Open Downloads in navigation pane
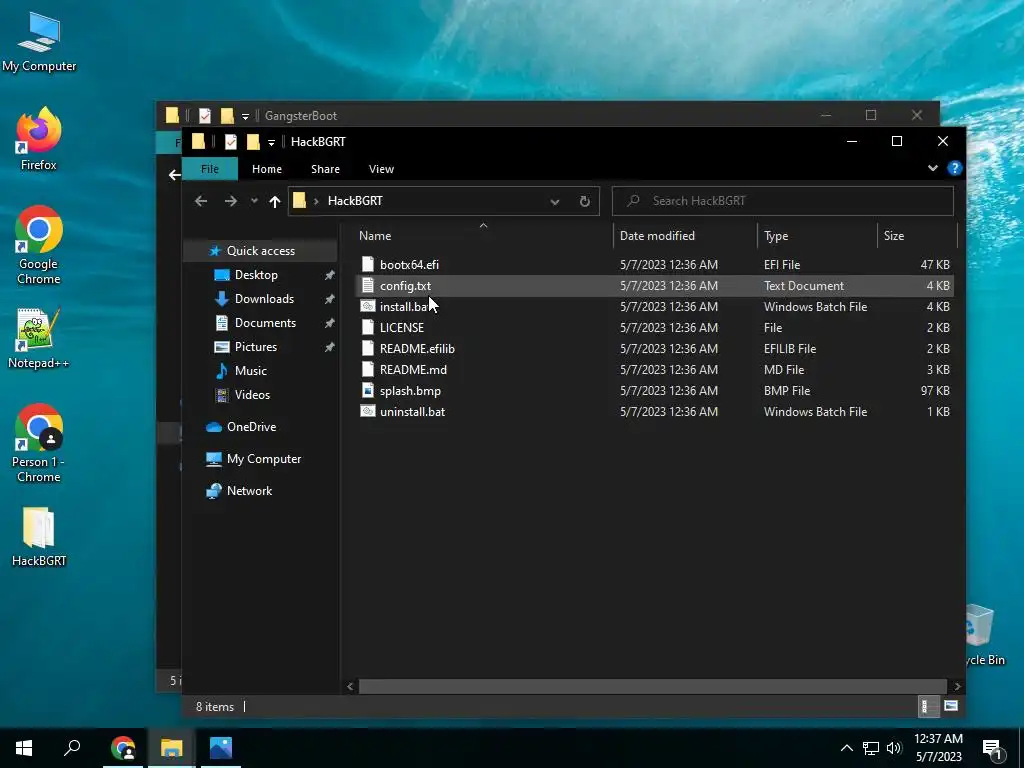Screen dimensions: 1024x768 pyautogui.click(x=264, y=299)
